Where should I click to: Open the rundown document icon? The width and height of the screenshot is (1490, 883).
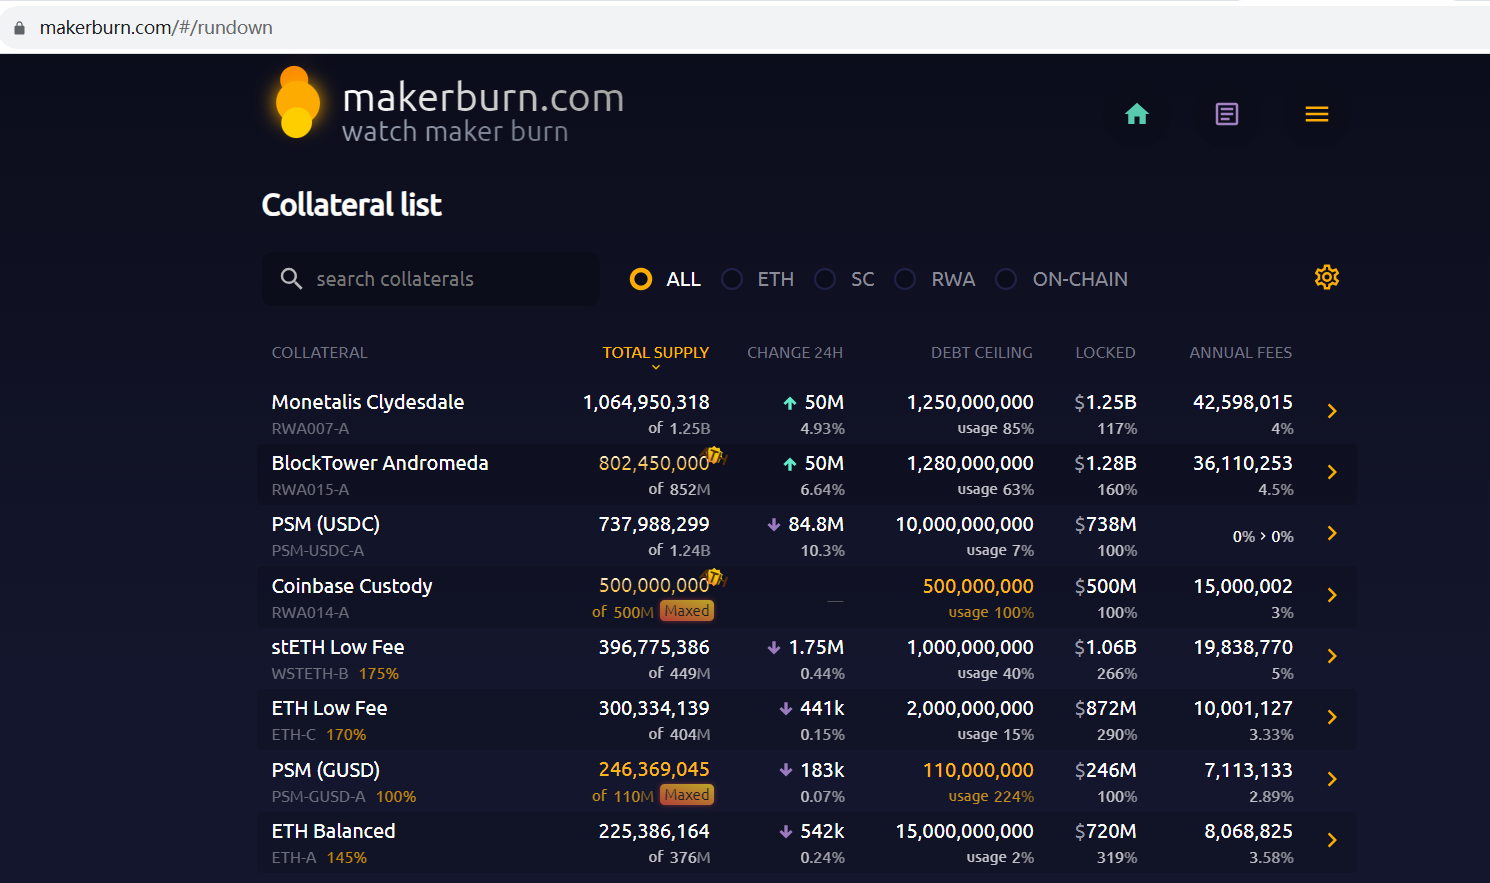pyautogui.click(x=1227, y=114)
